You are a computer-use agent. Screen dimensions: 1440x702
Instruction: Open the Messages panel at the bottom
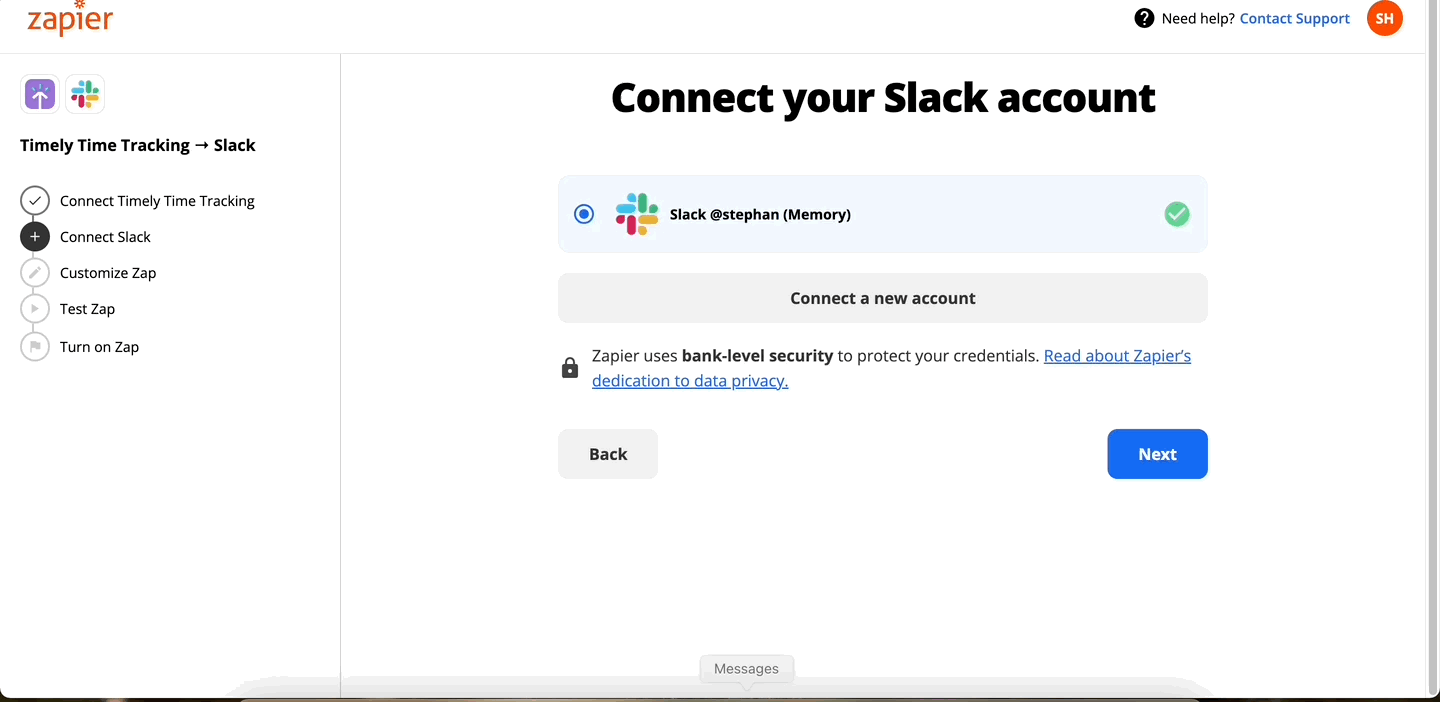746,668
